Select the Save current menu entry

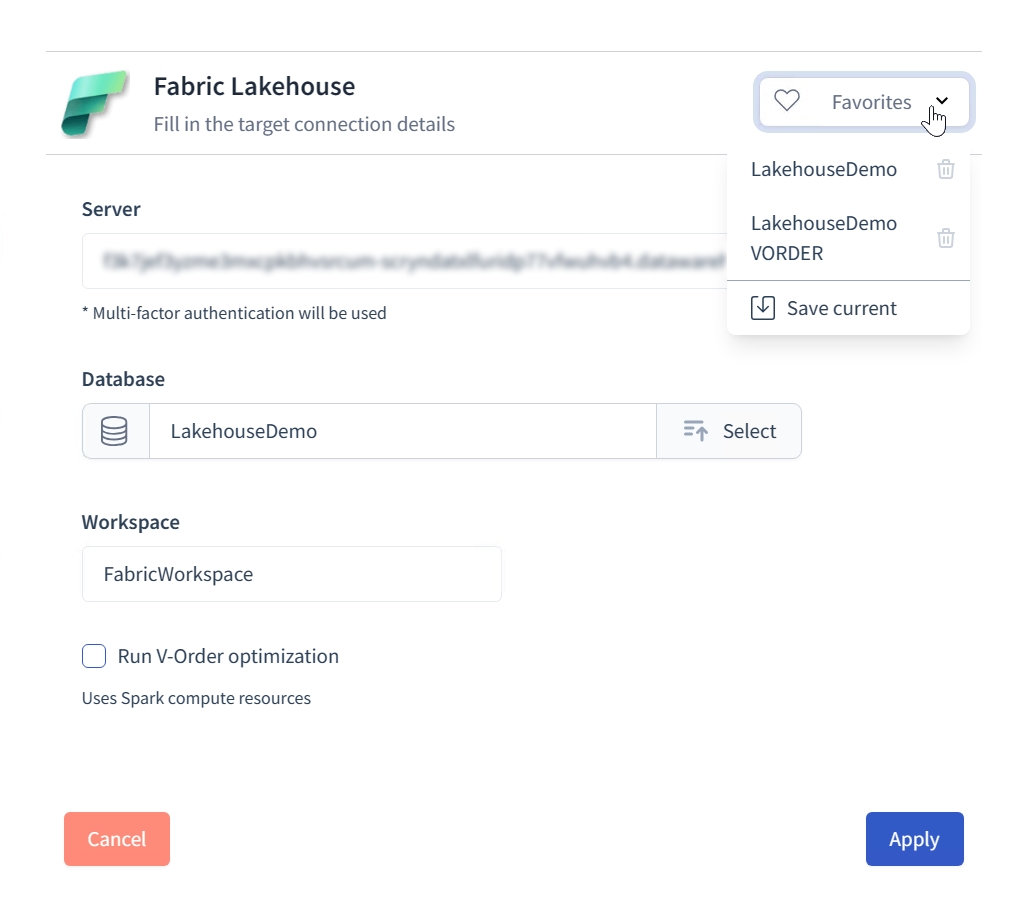841,308
